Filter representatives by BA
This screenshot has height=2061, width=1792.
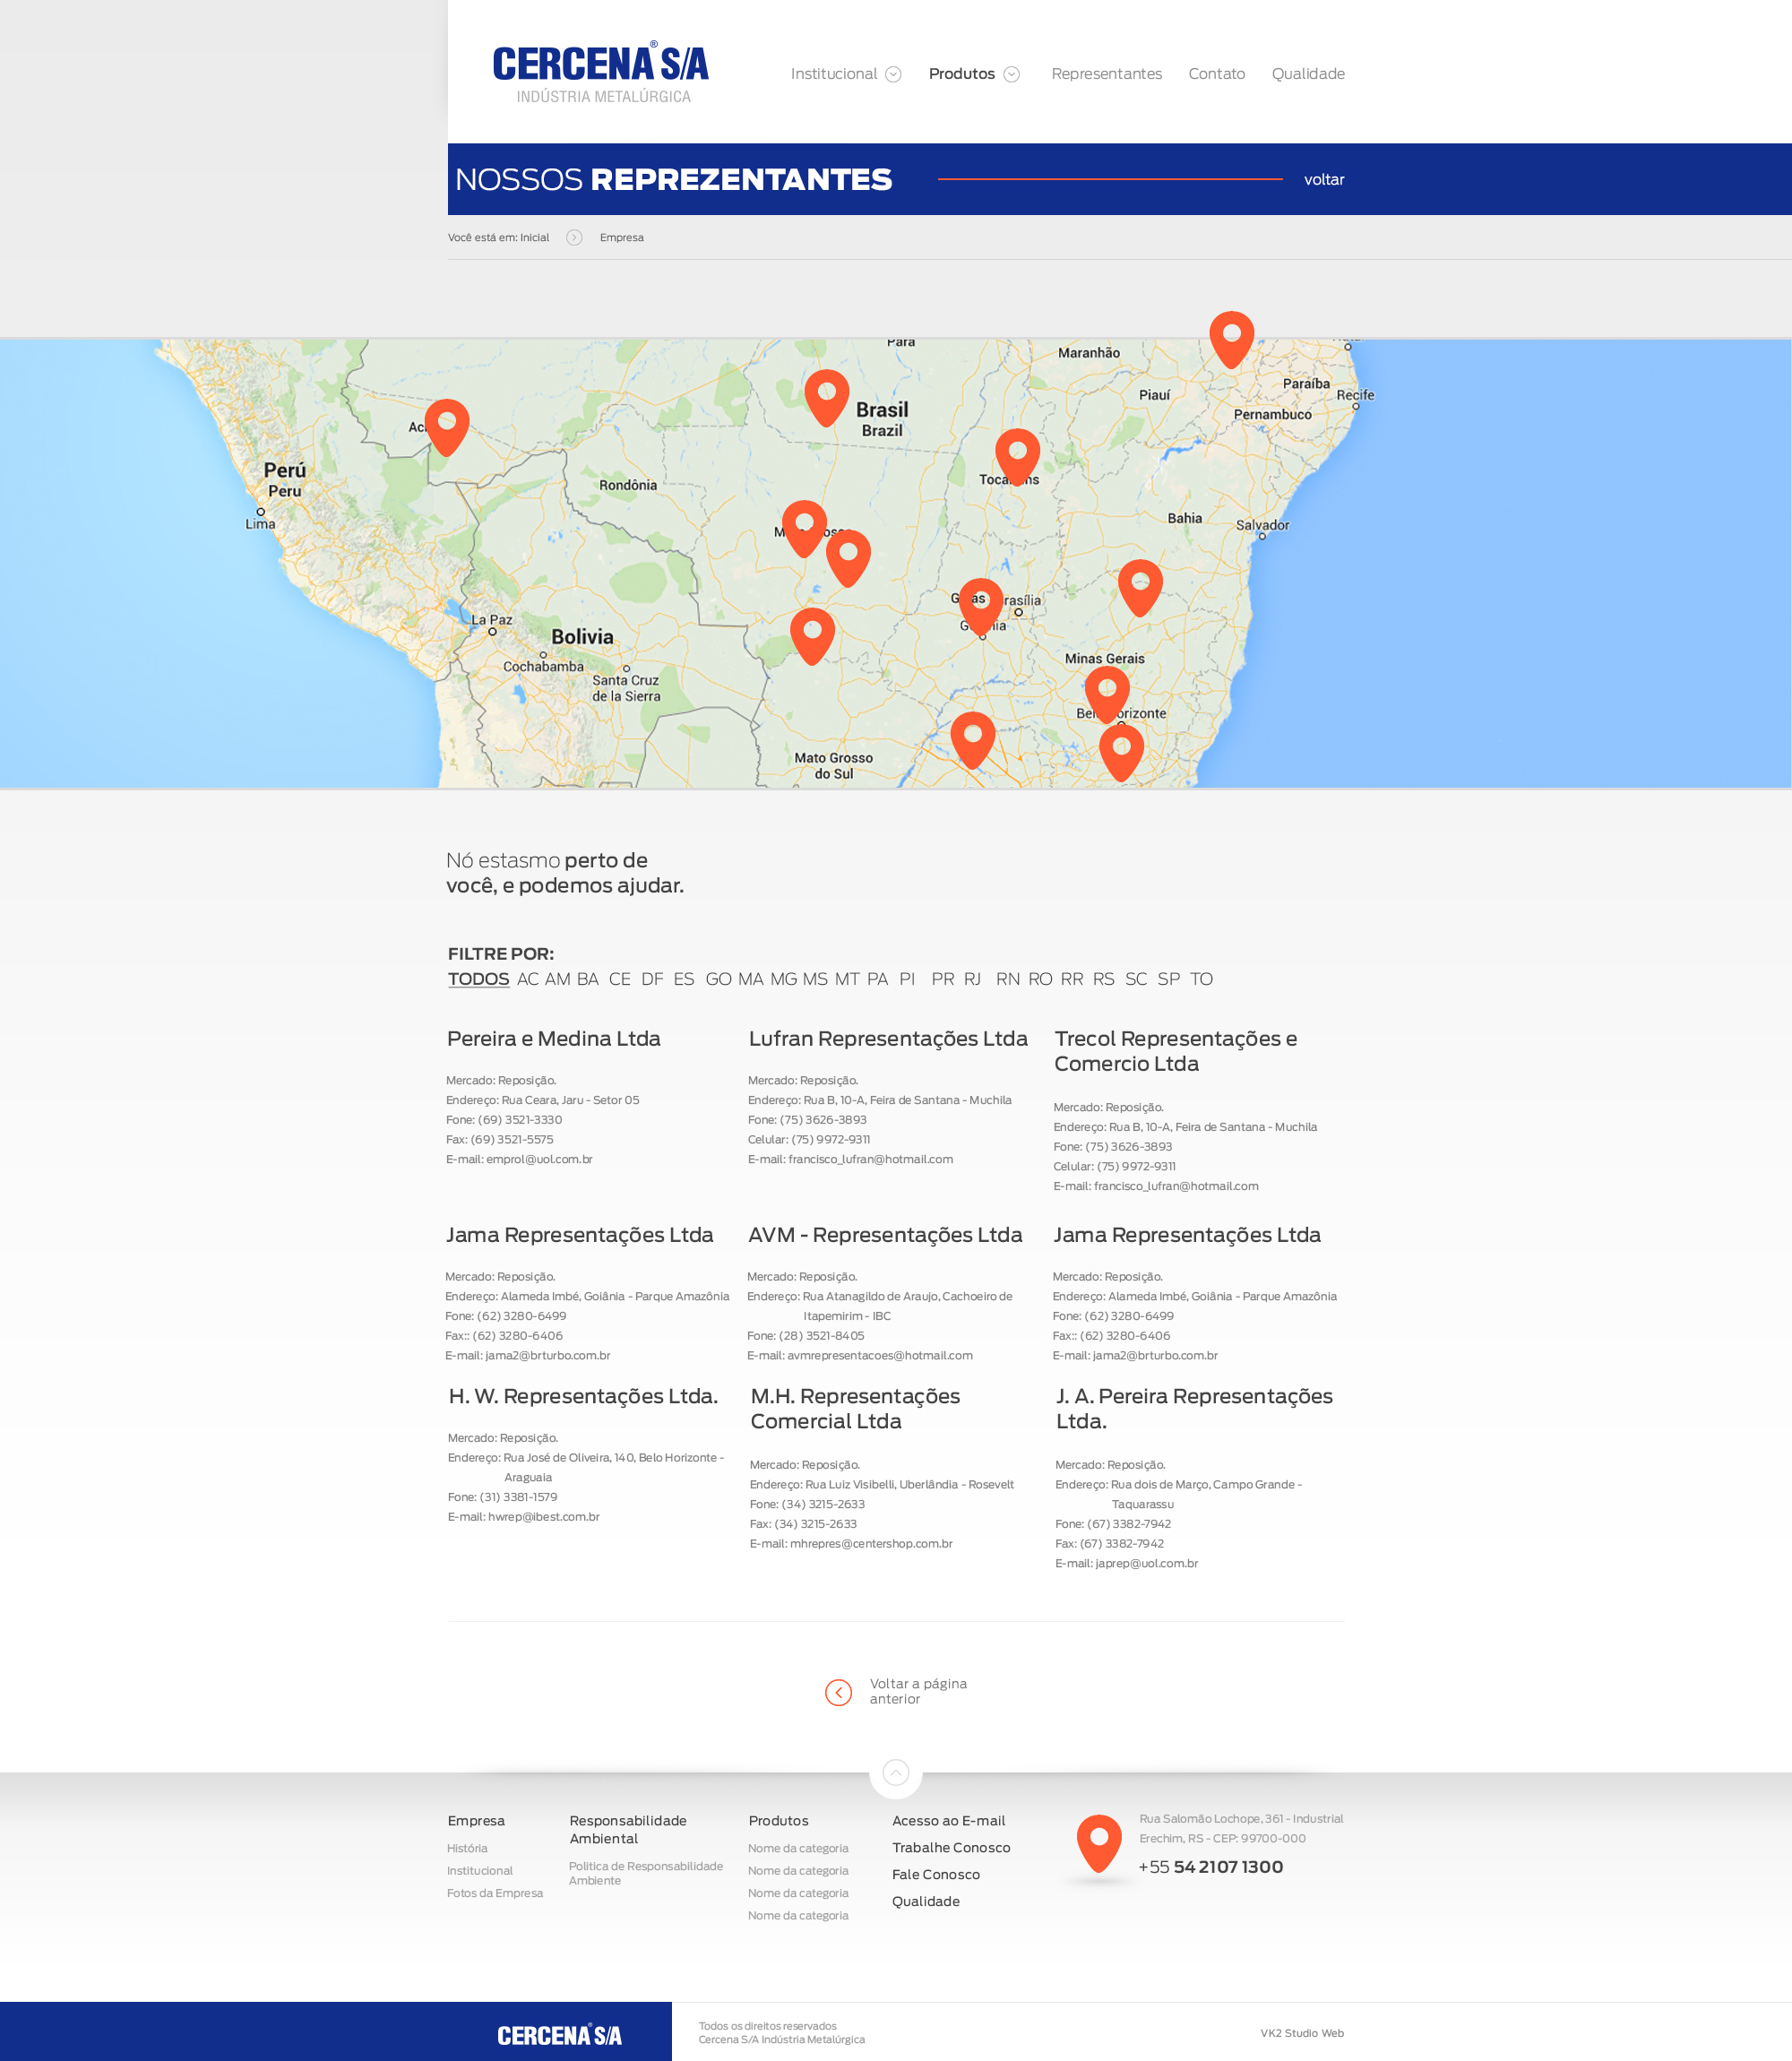click(x=588, y=979)
